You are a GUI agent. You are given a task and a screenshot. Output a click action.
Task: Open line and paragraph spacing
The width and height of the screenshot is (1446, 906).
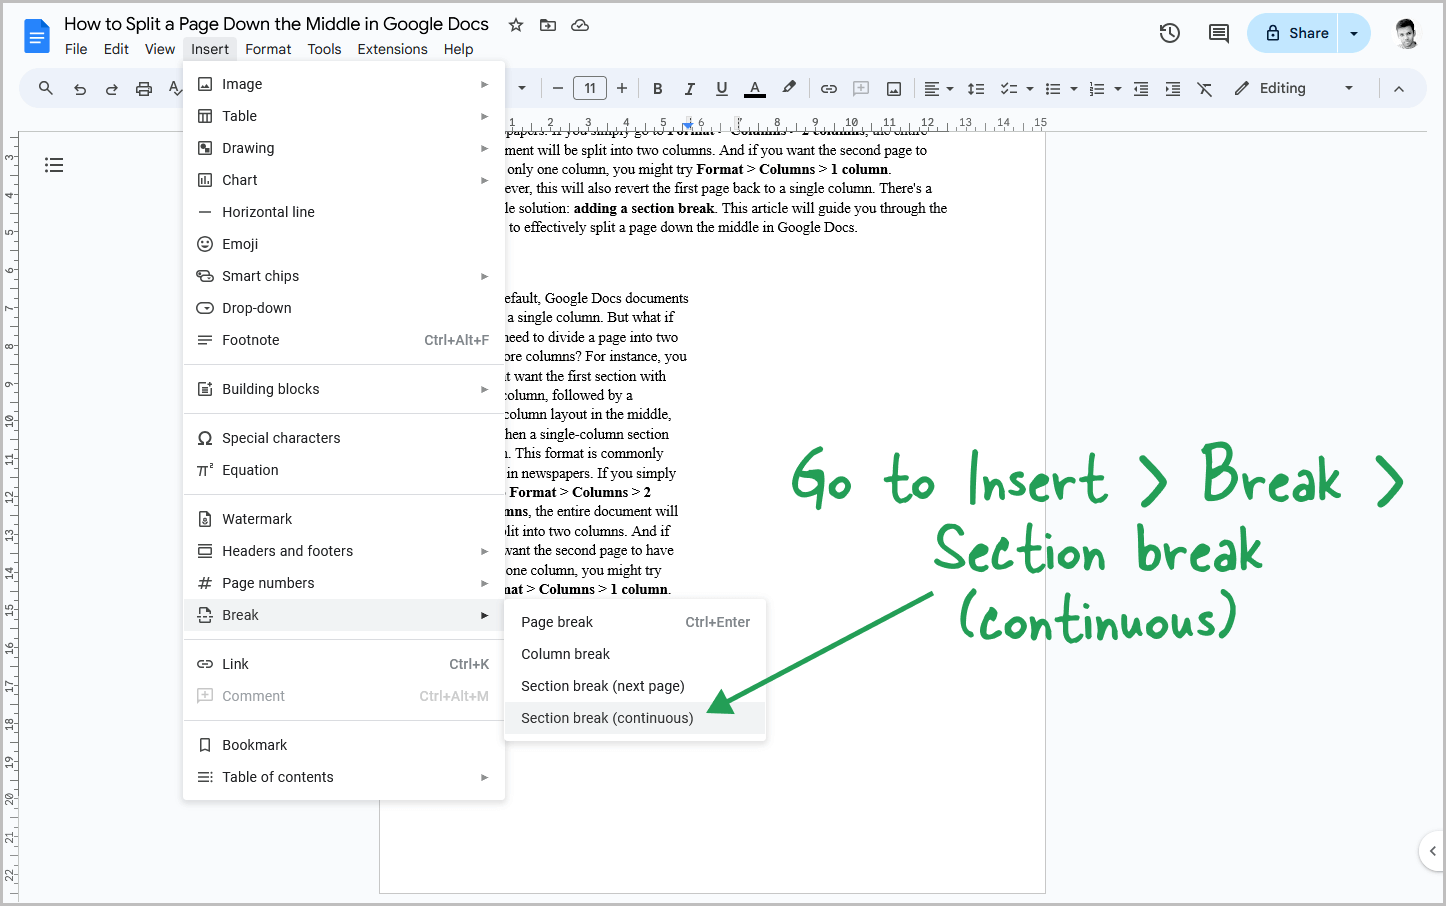[976, 89]
